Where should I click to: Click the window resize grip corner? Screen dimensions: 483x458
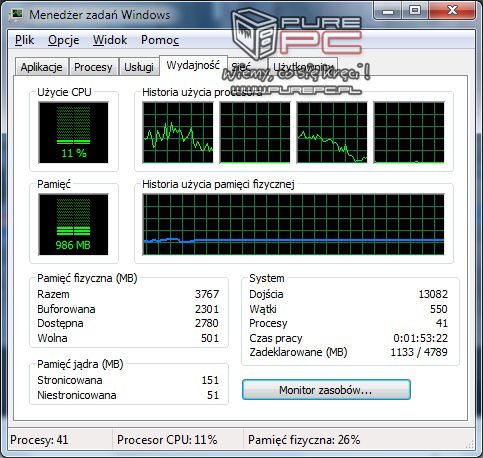click(x=471, y=444)
